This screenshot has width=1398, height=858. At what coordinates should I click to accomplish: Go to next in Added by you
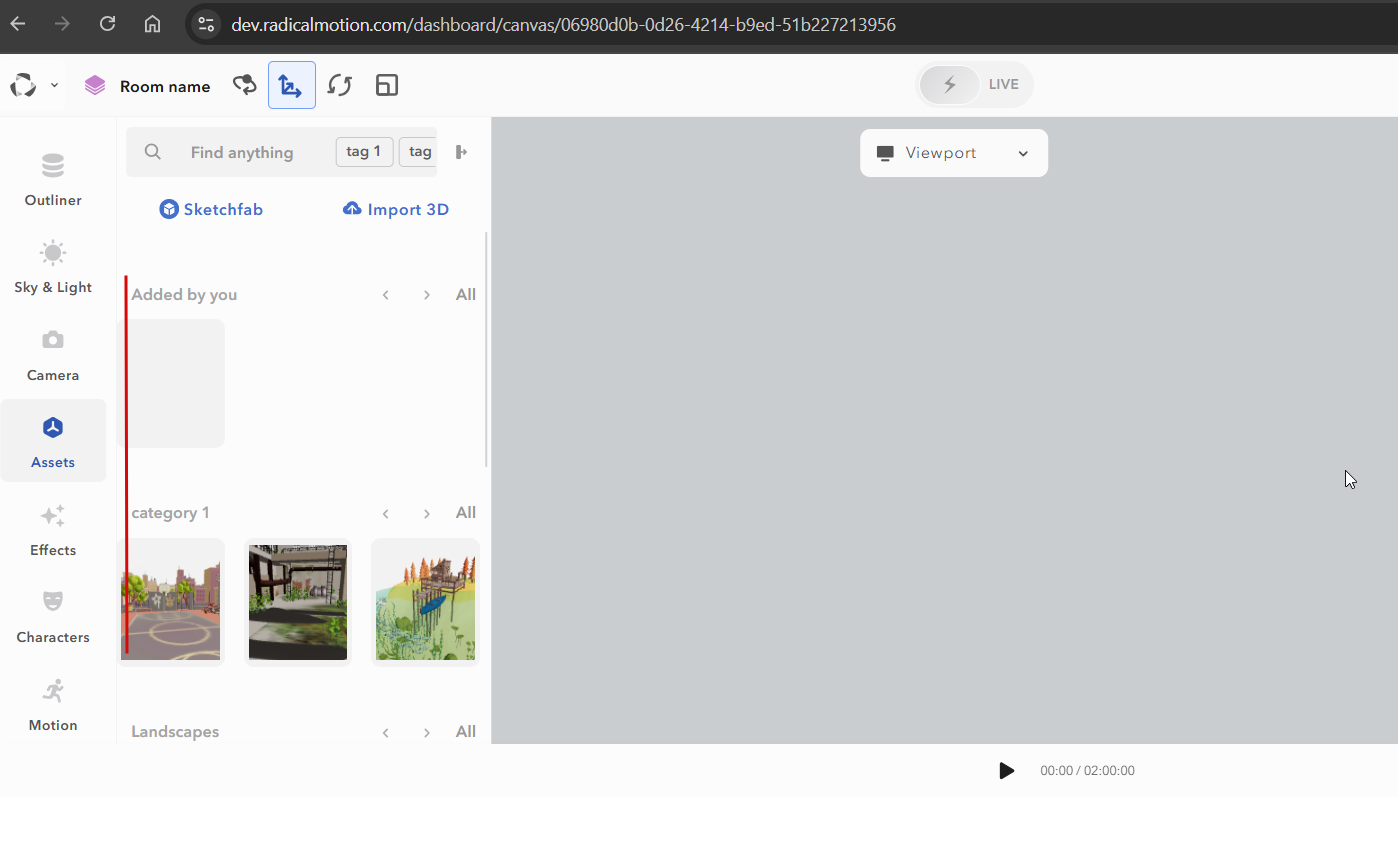click(x=427, y=295)
